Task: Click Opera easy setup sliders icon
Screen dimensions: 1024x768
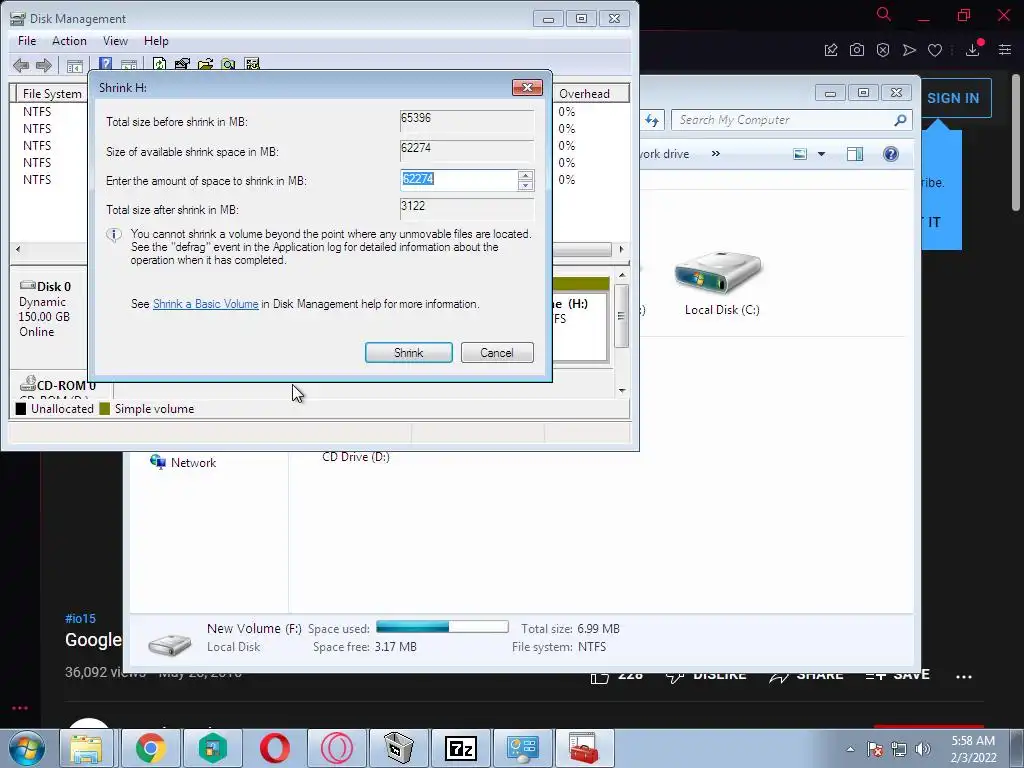Action: point(1004,50)
